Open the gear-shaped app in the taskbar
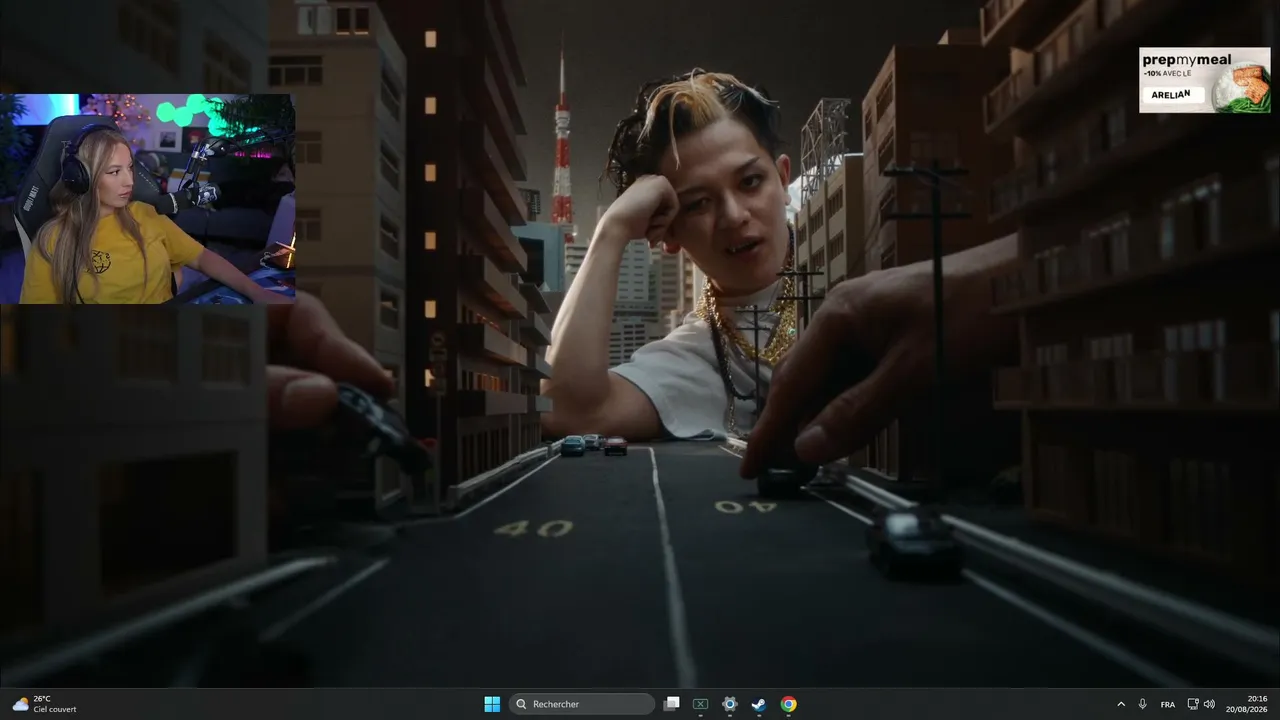The width and height of the screenshot is (1280, 720). point(730,704)
